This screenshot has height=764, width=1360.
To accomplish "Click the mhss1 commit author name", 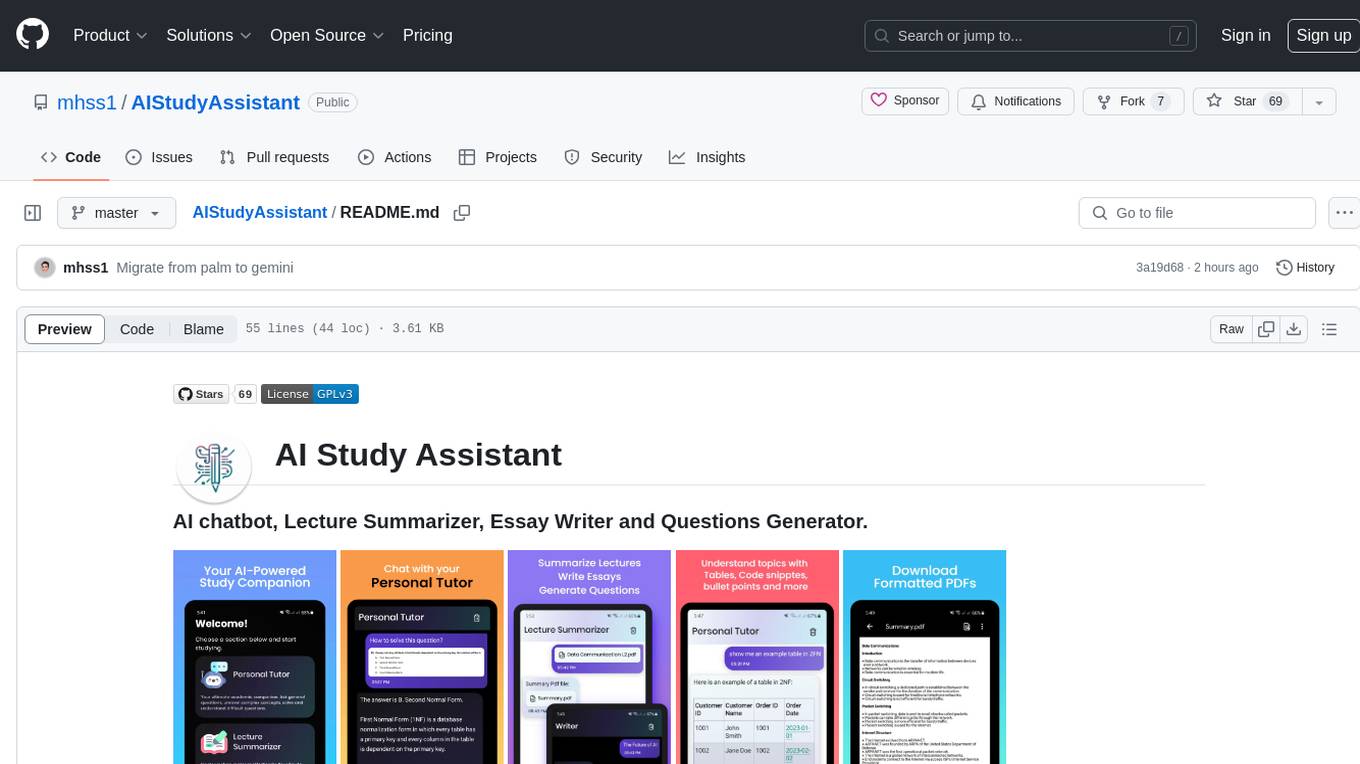I will tap(85, 267).
